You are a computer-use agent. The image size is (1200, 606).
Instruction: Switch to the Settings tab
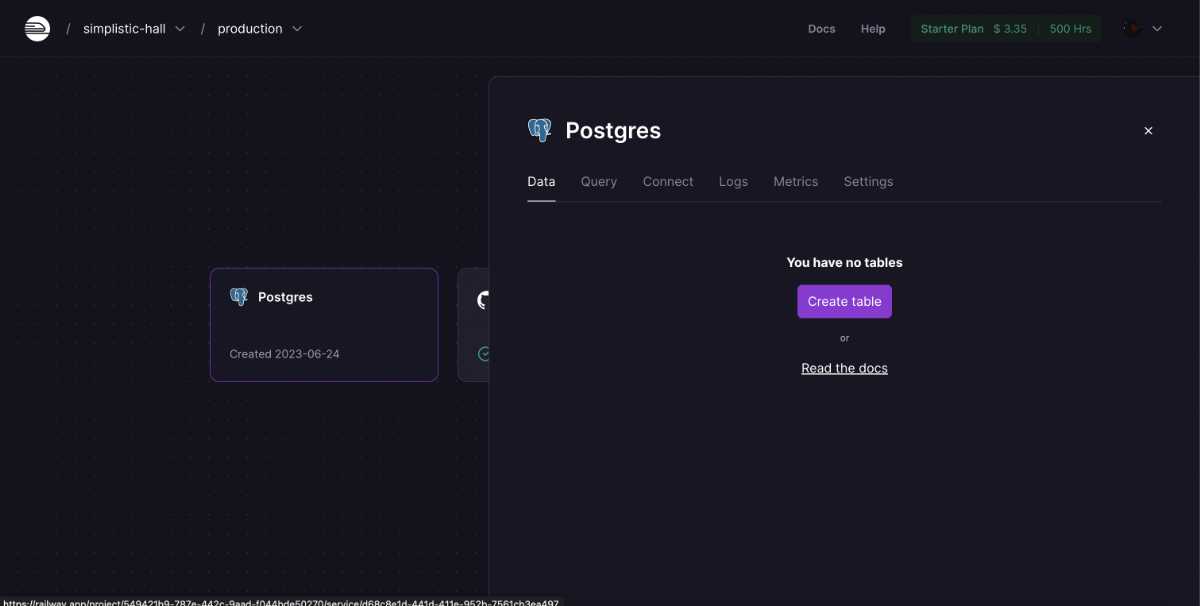point(868,182)
